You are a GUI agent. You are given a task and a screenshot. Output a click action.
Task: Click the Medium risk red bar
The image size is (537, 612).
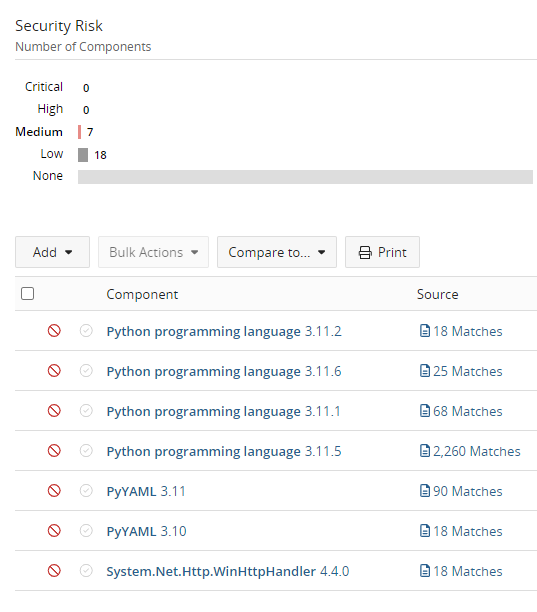(x=79, y=132)
